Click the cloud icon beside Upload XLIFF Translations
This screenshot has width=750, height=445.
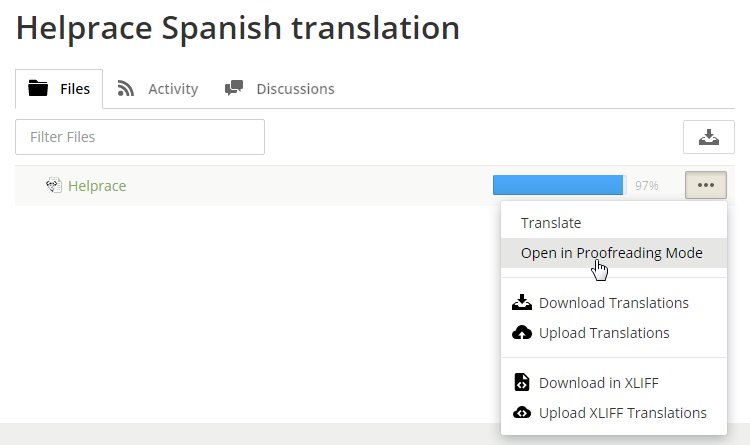pos(522,413)
